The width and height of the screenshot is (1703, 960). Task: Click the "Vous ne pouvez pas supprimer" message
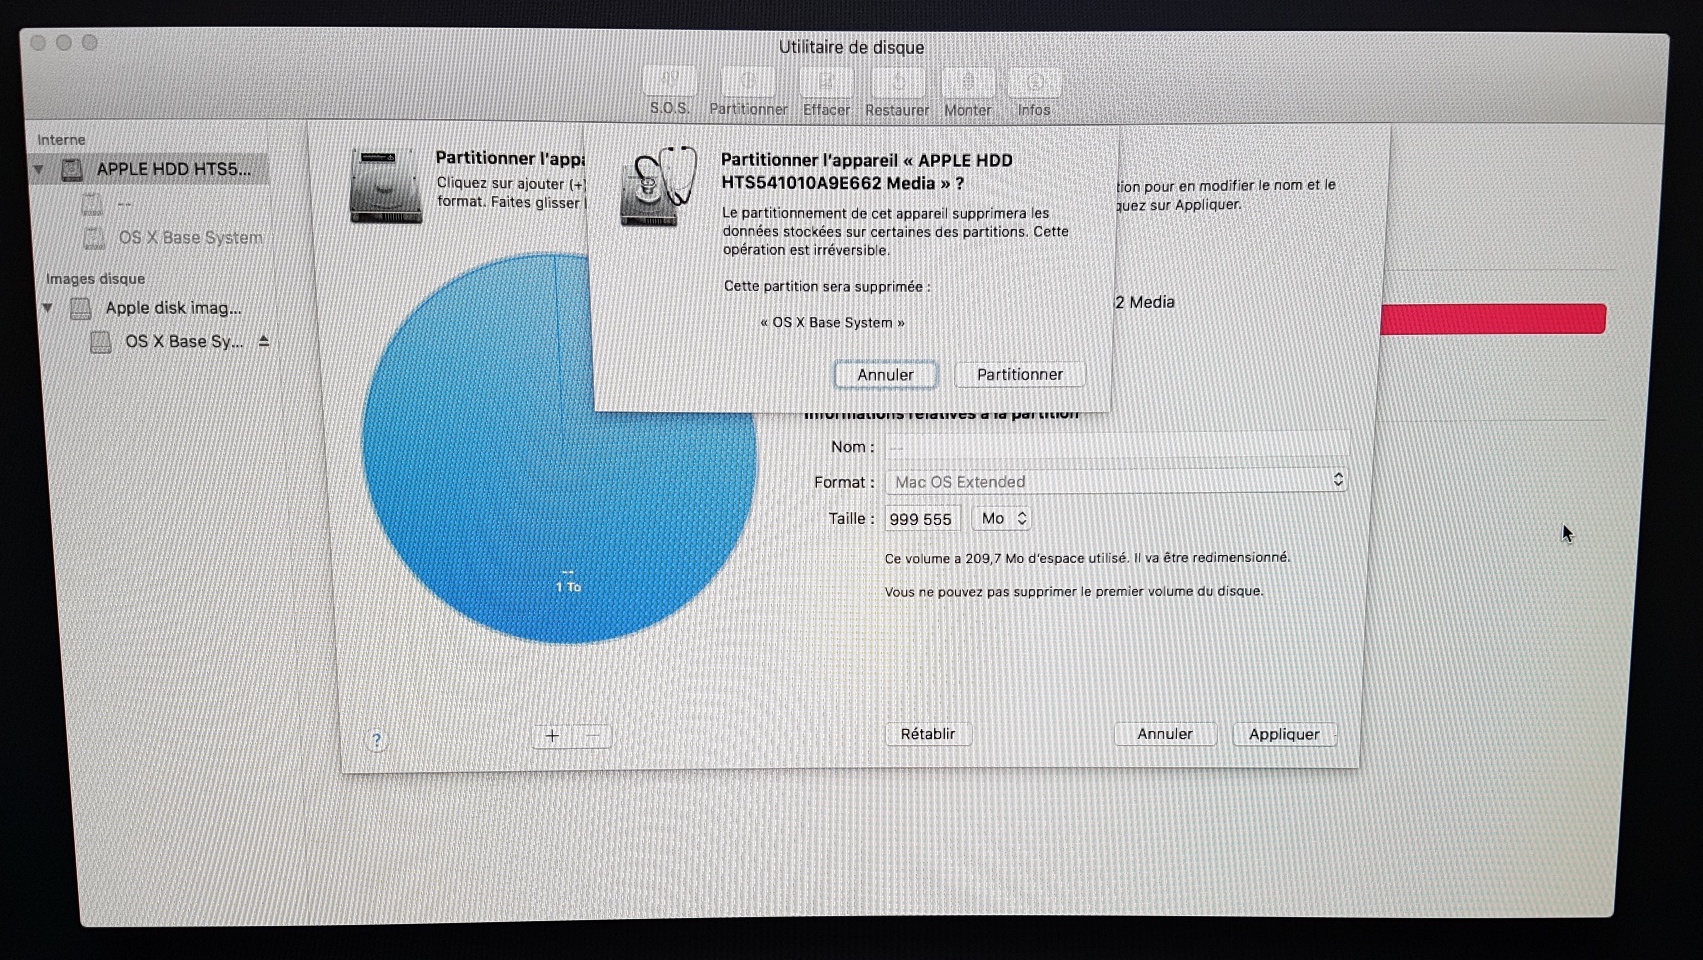click(x=1073, y=591)
